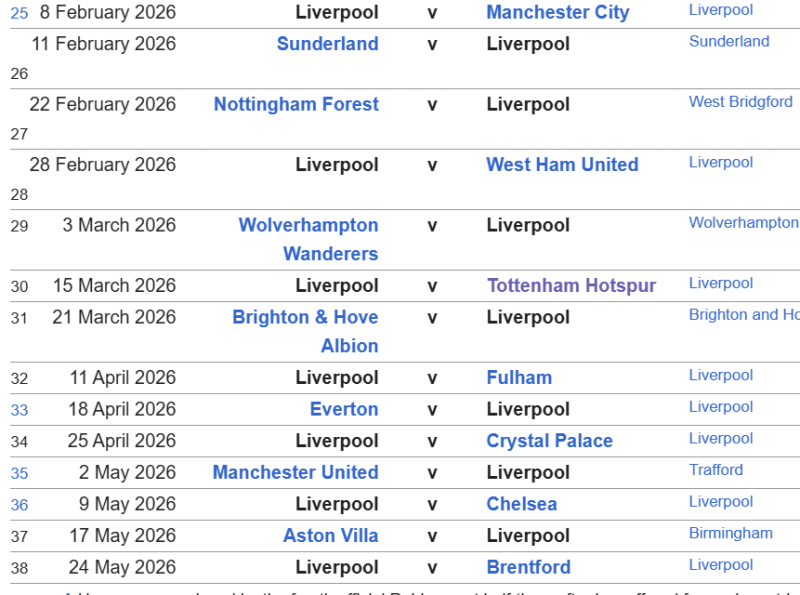800x595 pixels.
Task: Open the Brentford team link
Action: 528,568
